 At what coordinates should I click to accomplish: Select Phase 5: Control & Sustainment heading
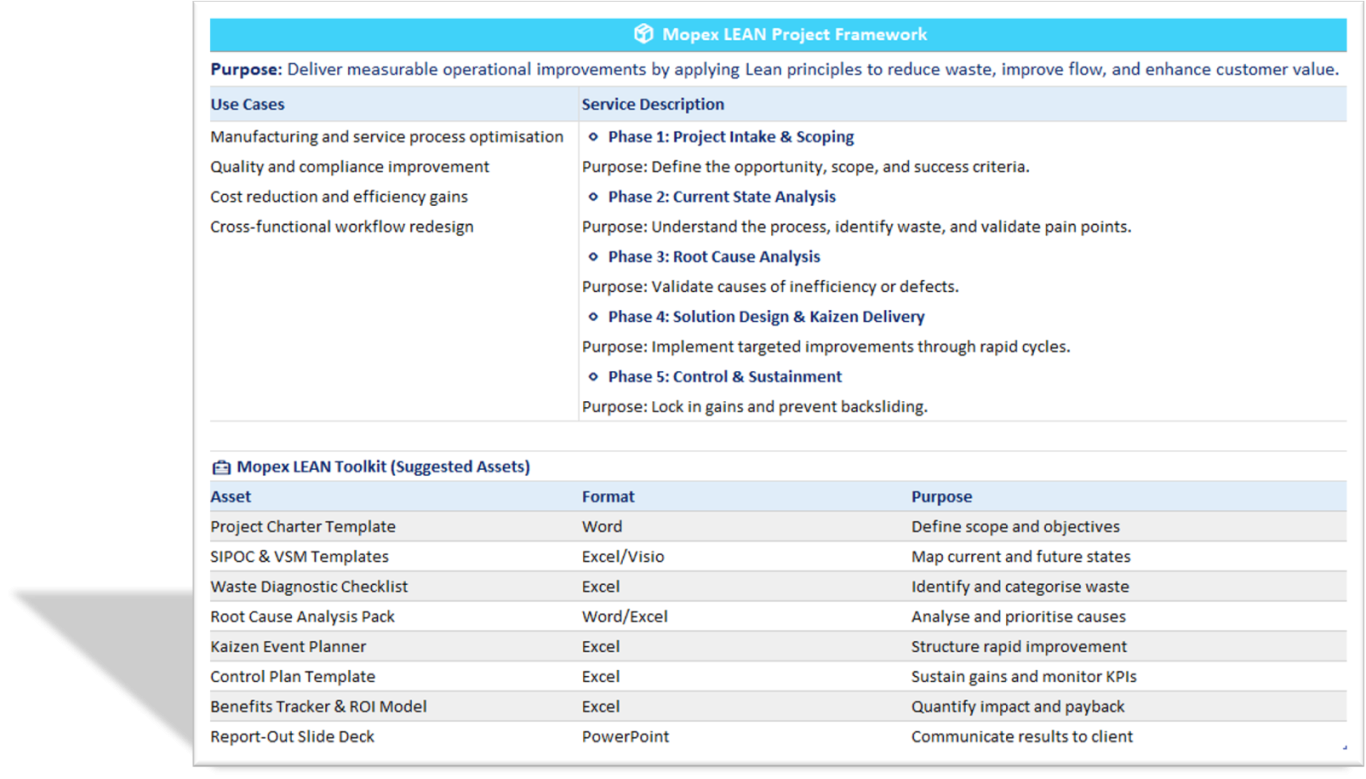(x=724, y=377)
